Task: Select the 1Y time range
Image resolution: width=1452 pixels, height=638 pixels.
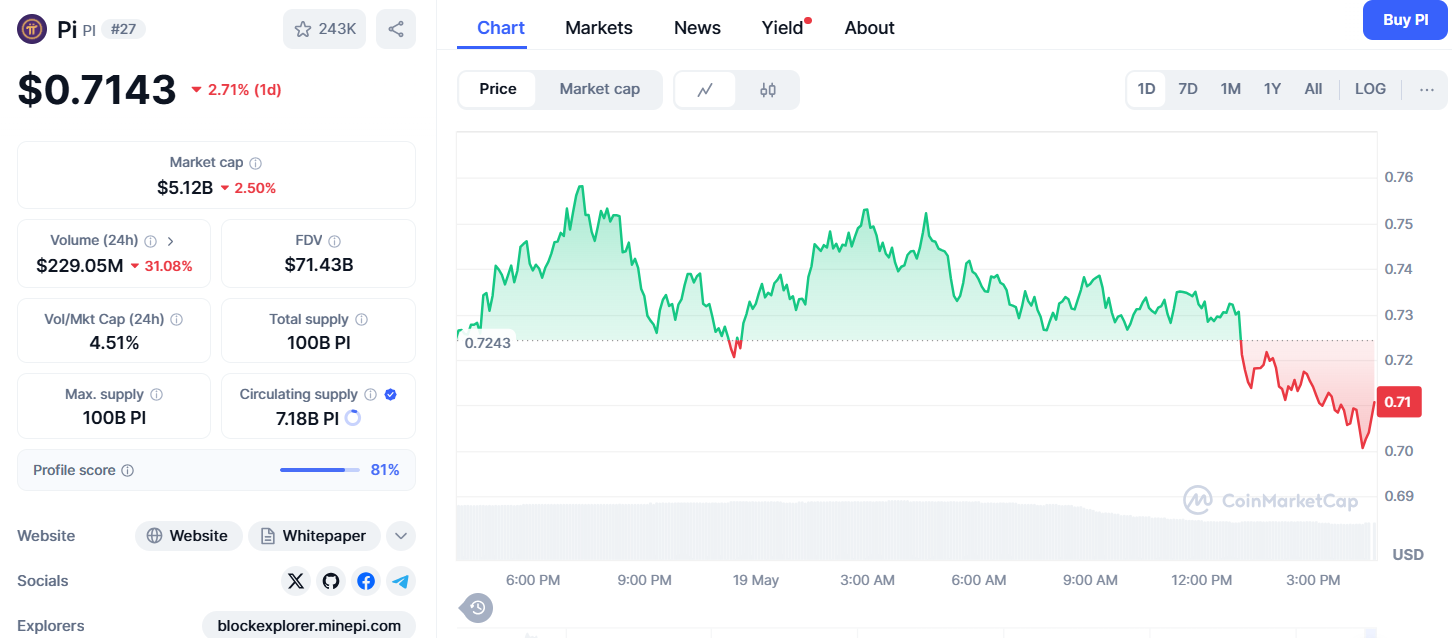Action: click(x=1272, y=89)
